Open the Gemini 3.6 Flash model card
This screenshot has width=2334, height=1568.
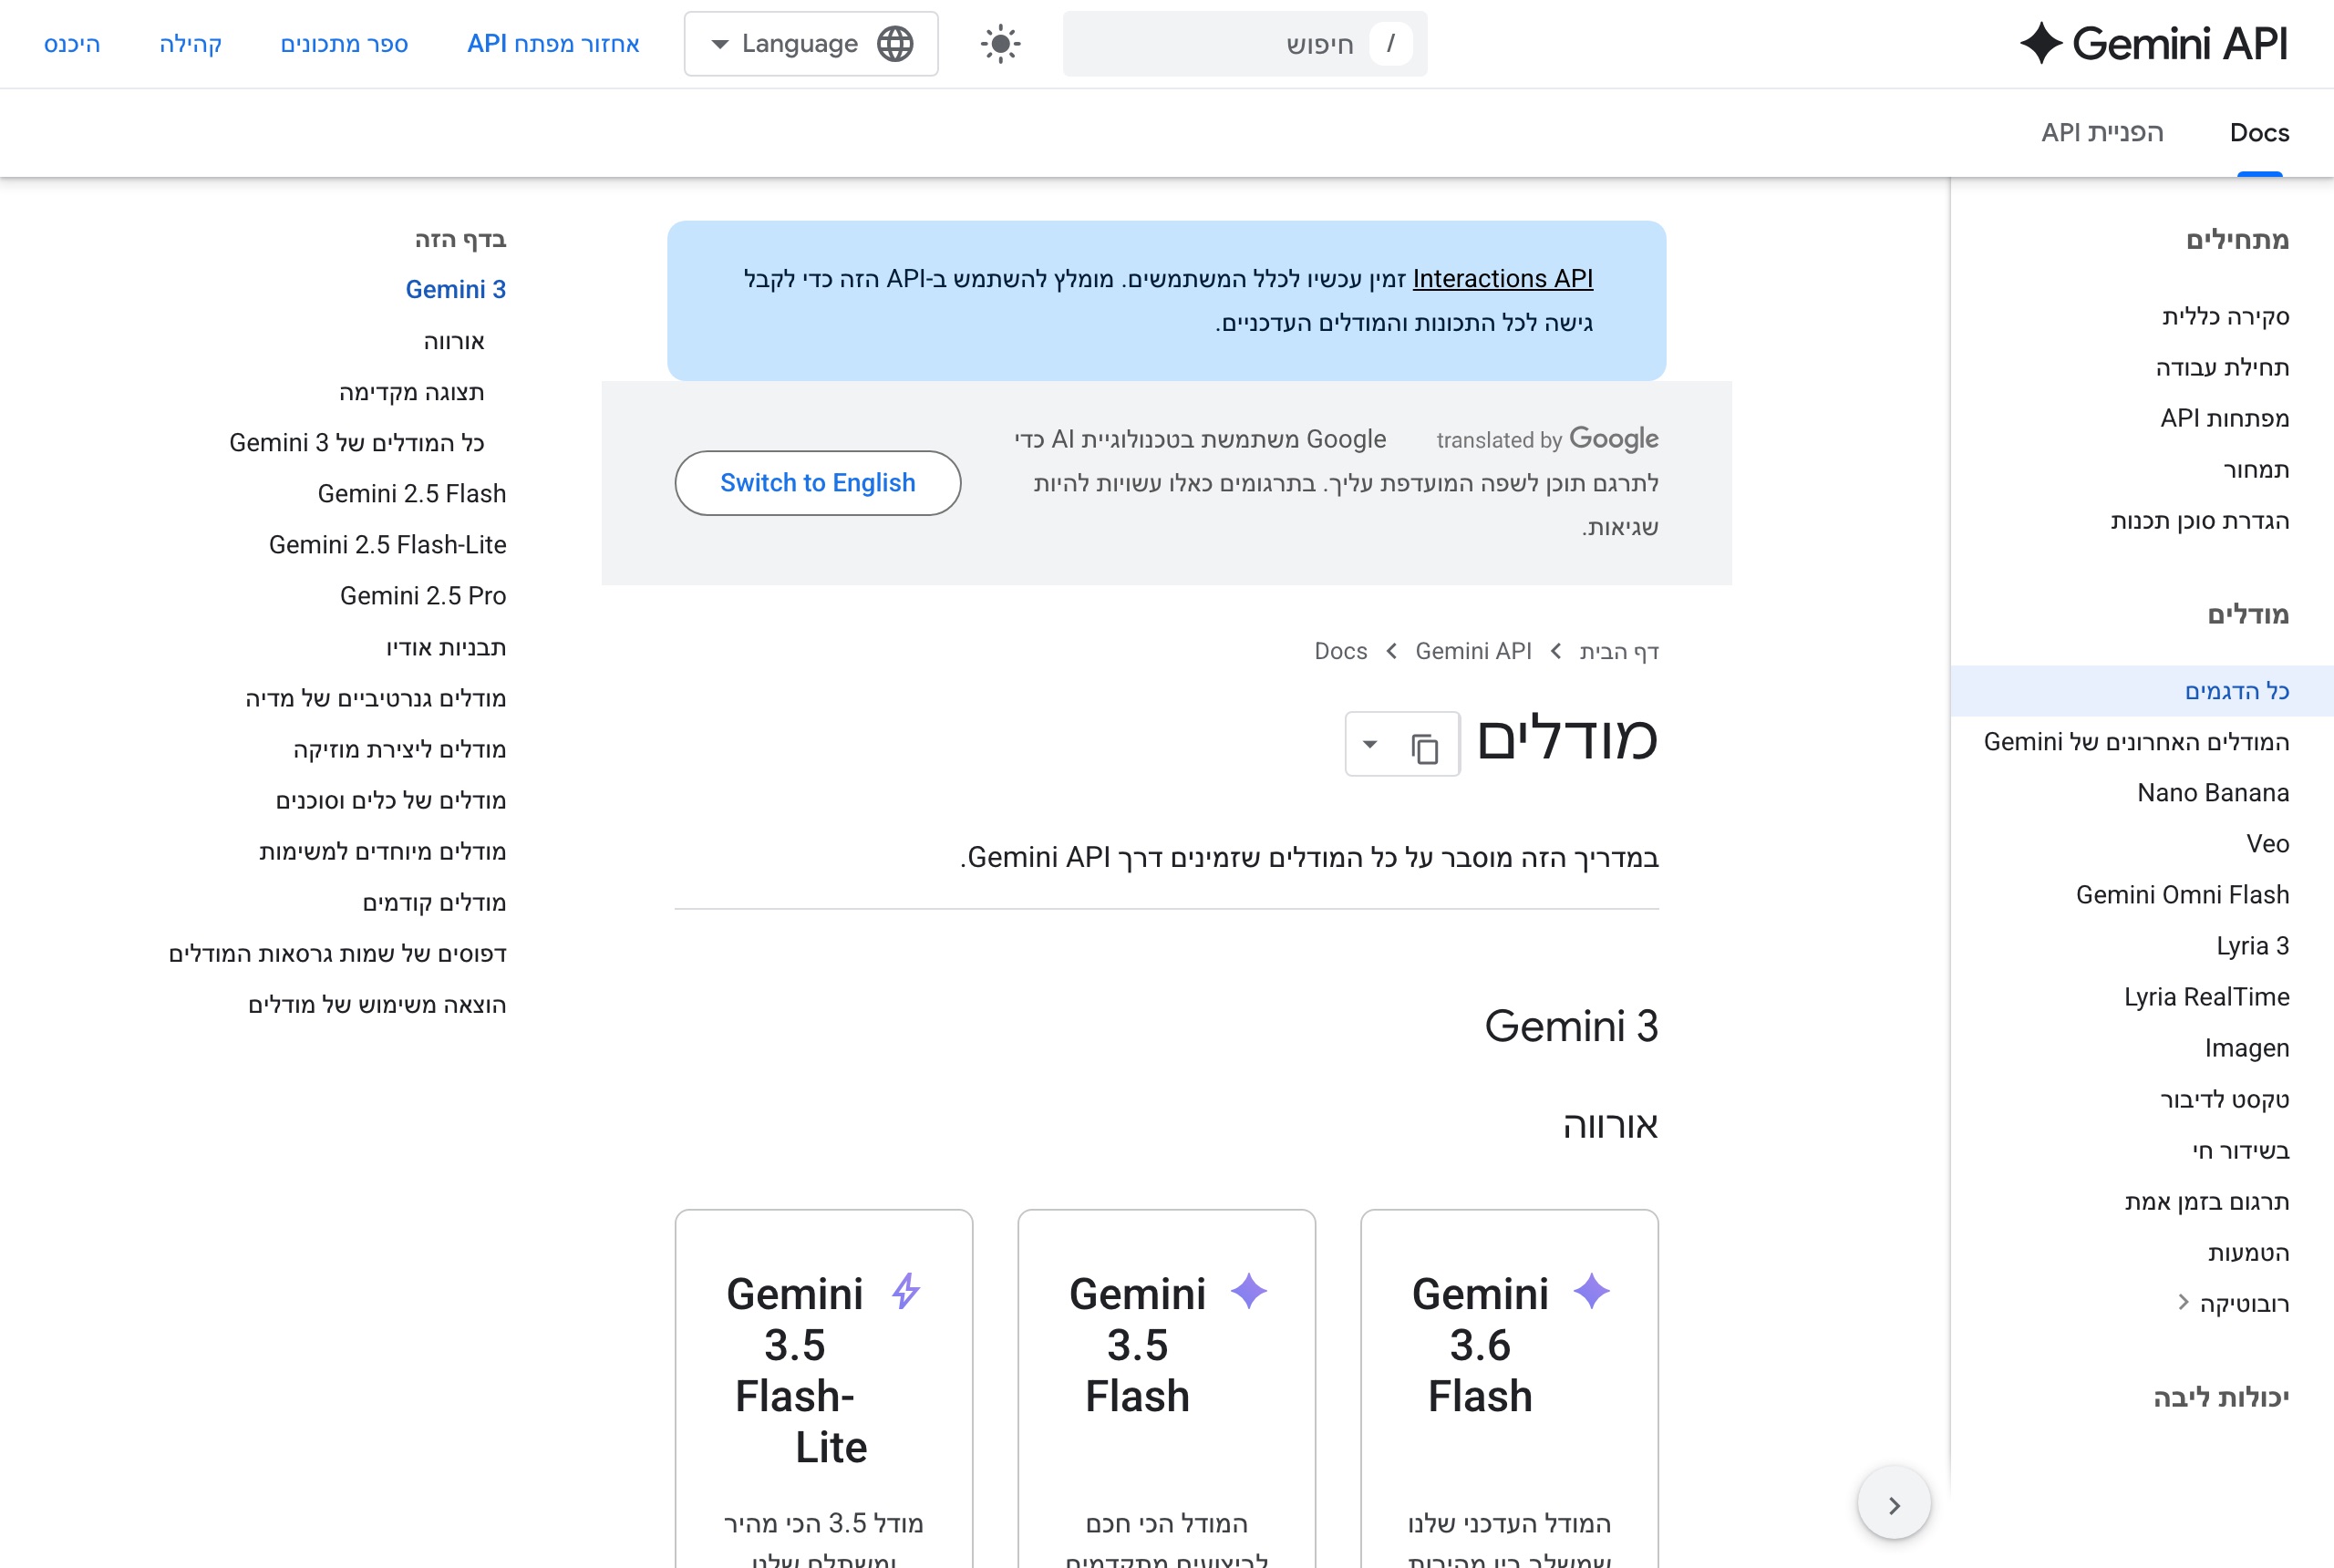(1509, 1389)
